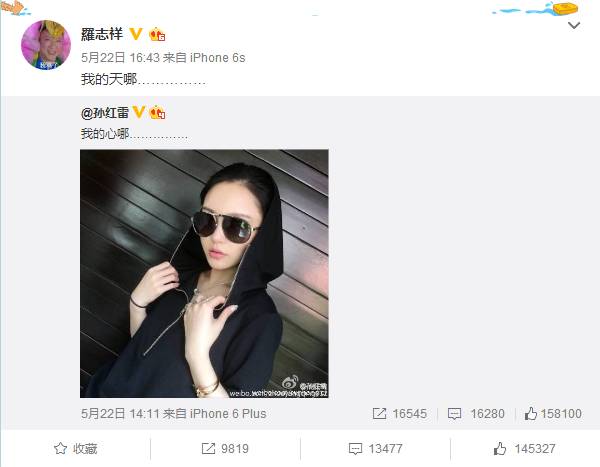
Task: Open the post options chevron menu
Action: pos(574,26)
